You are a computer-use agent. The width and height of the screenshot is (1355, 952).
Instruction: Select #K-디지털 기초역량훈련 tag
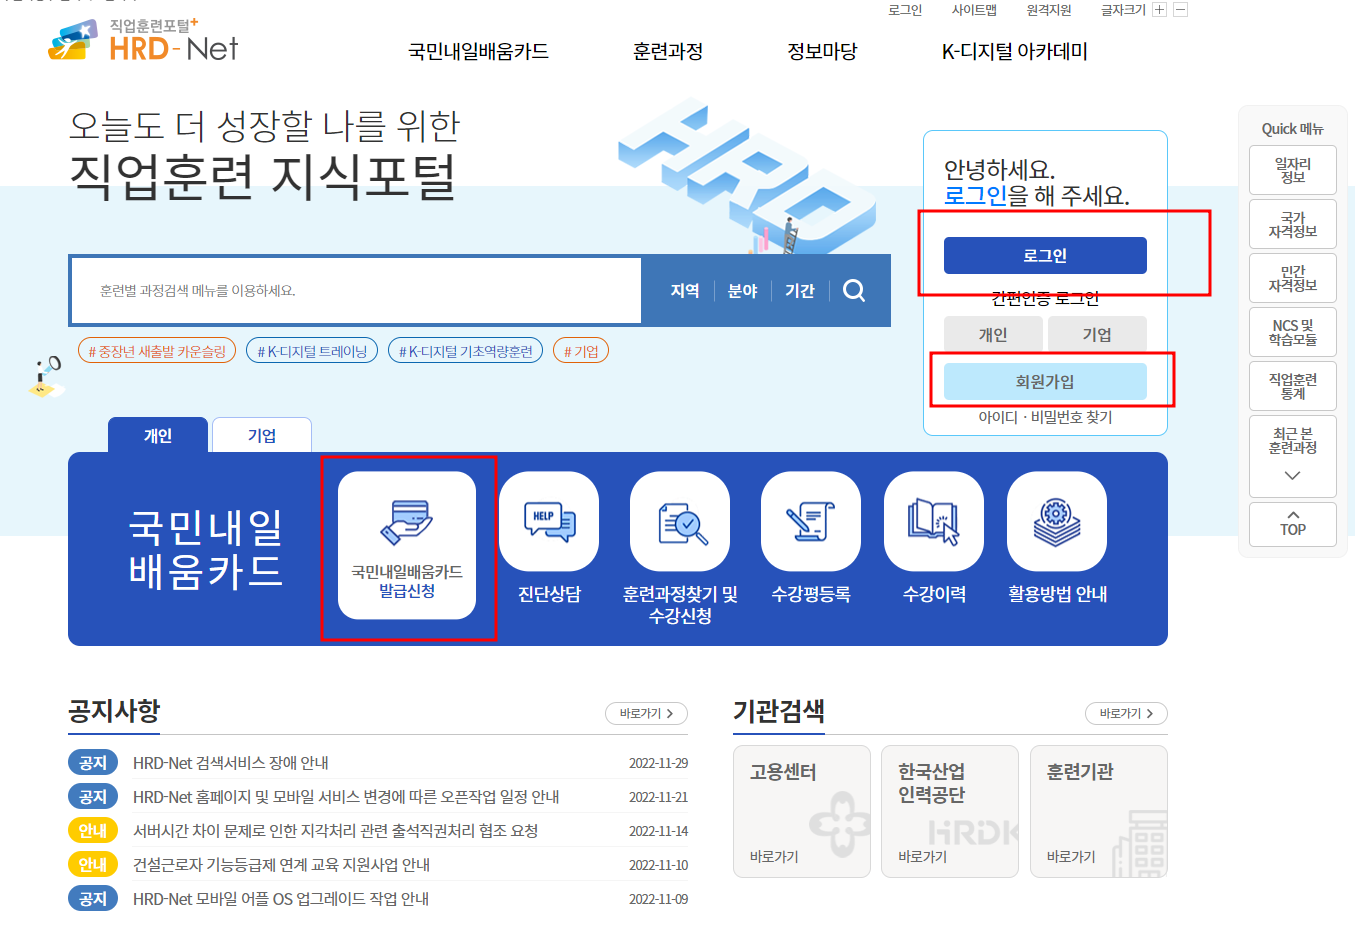(465, 351)
